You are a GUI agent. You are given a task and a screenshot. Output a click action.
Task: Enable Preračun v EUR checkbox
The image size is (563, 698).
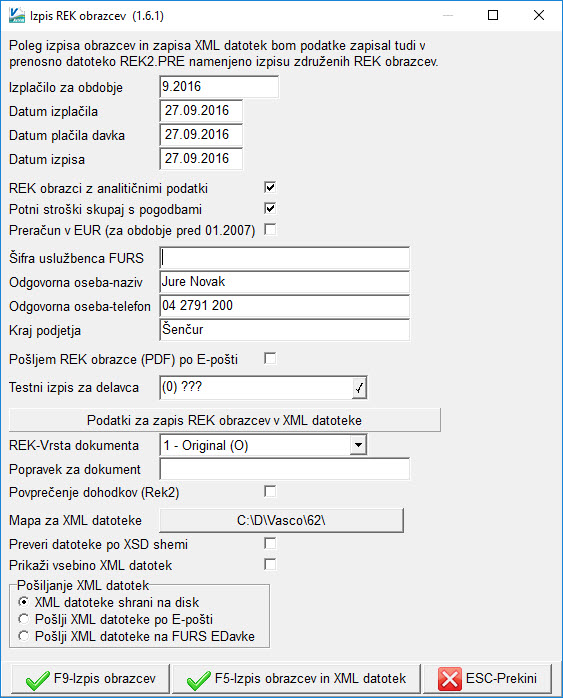tap(270, 229)
